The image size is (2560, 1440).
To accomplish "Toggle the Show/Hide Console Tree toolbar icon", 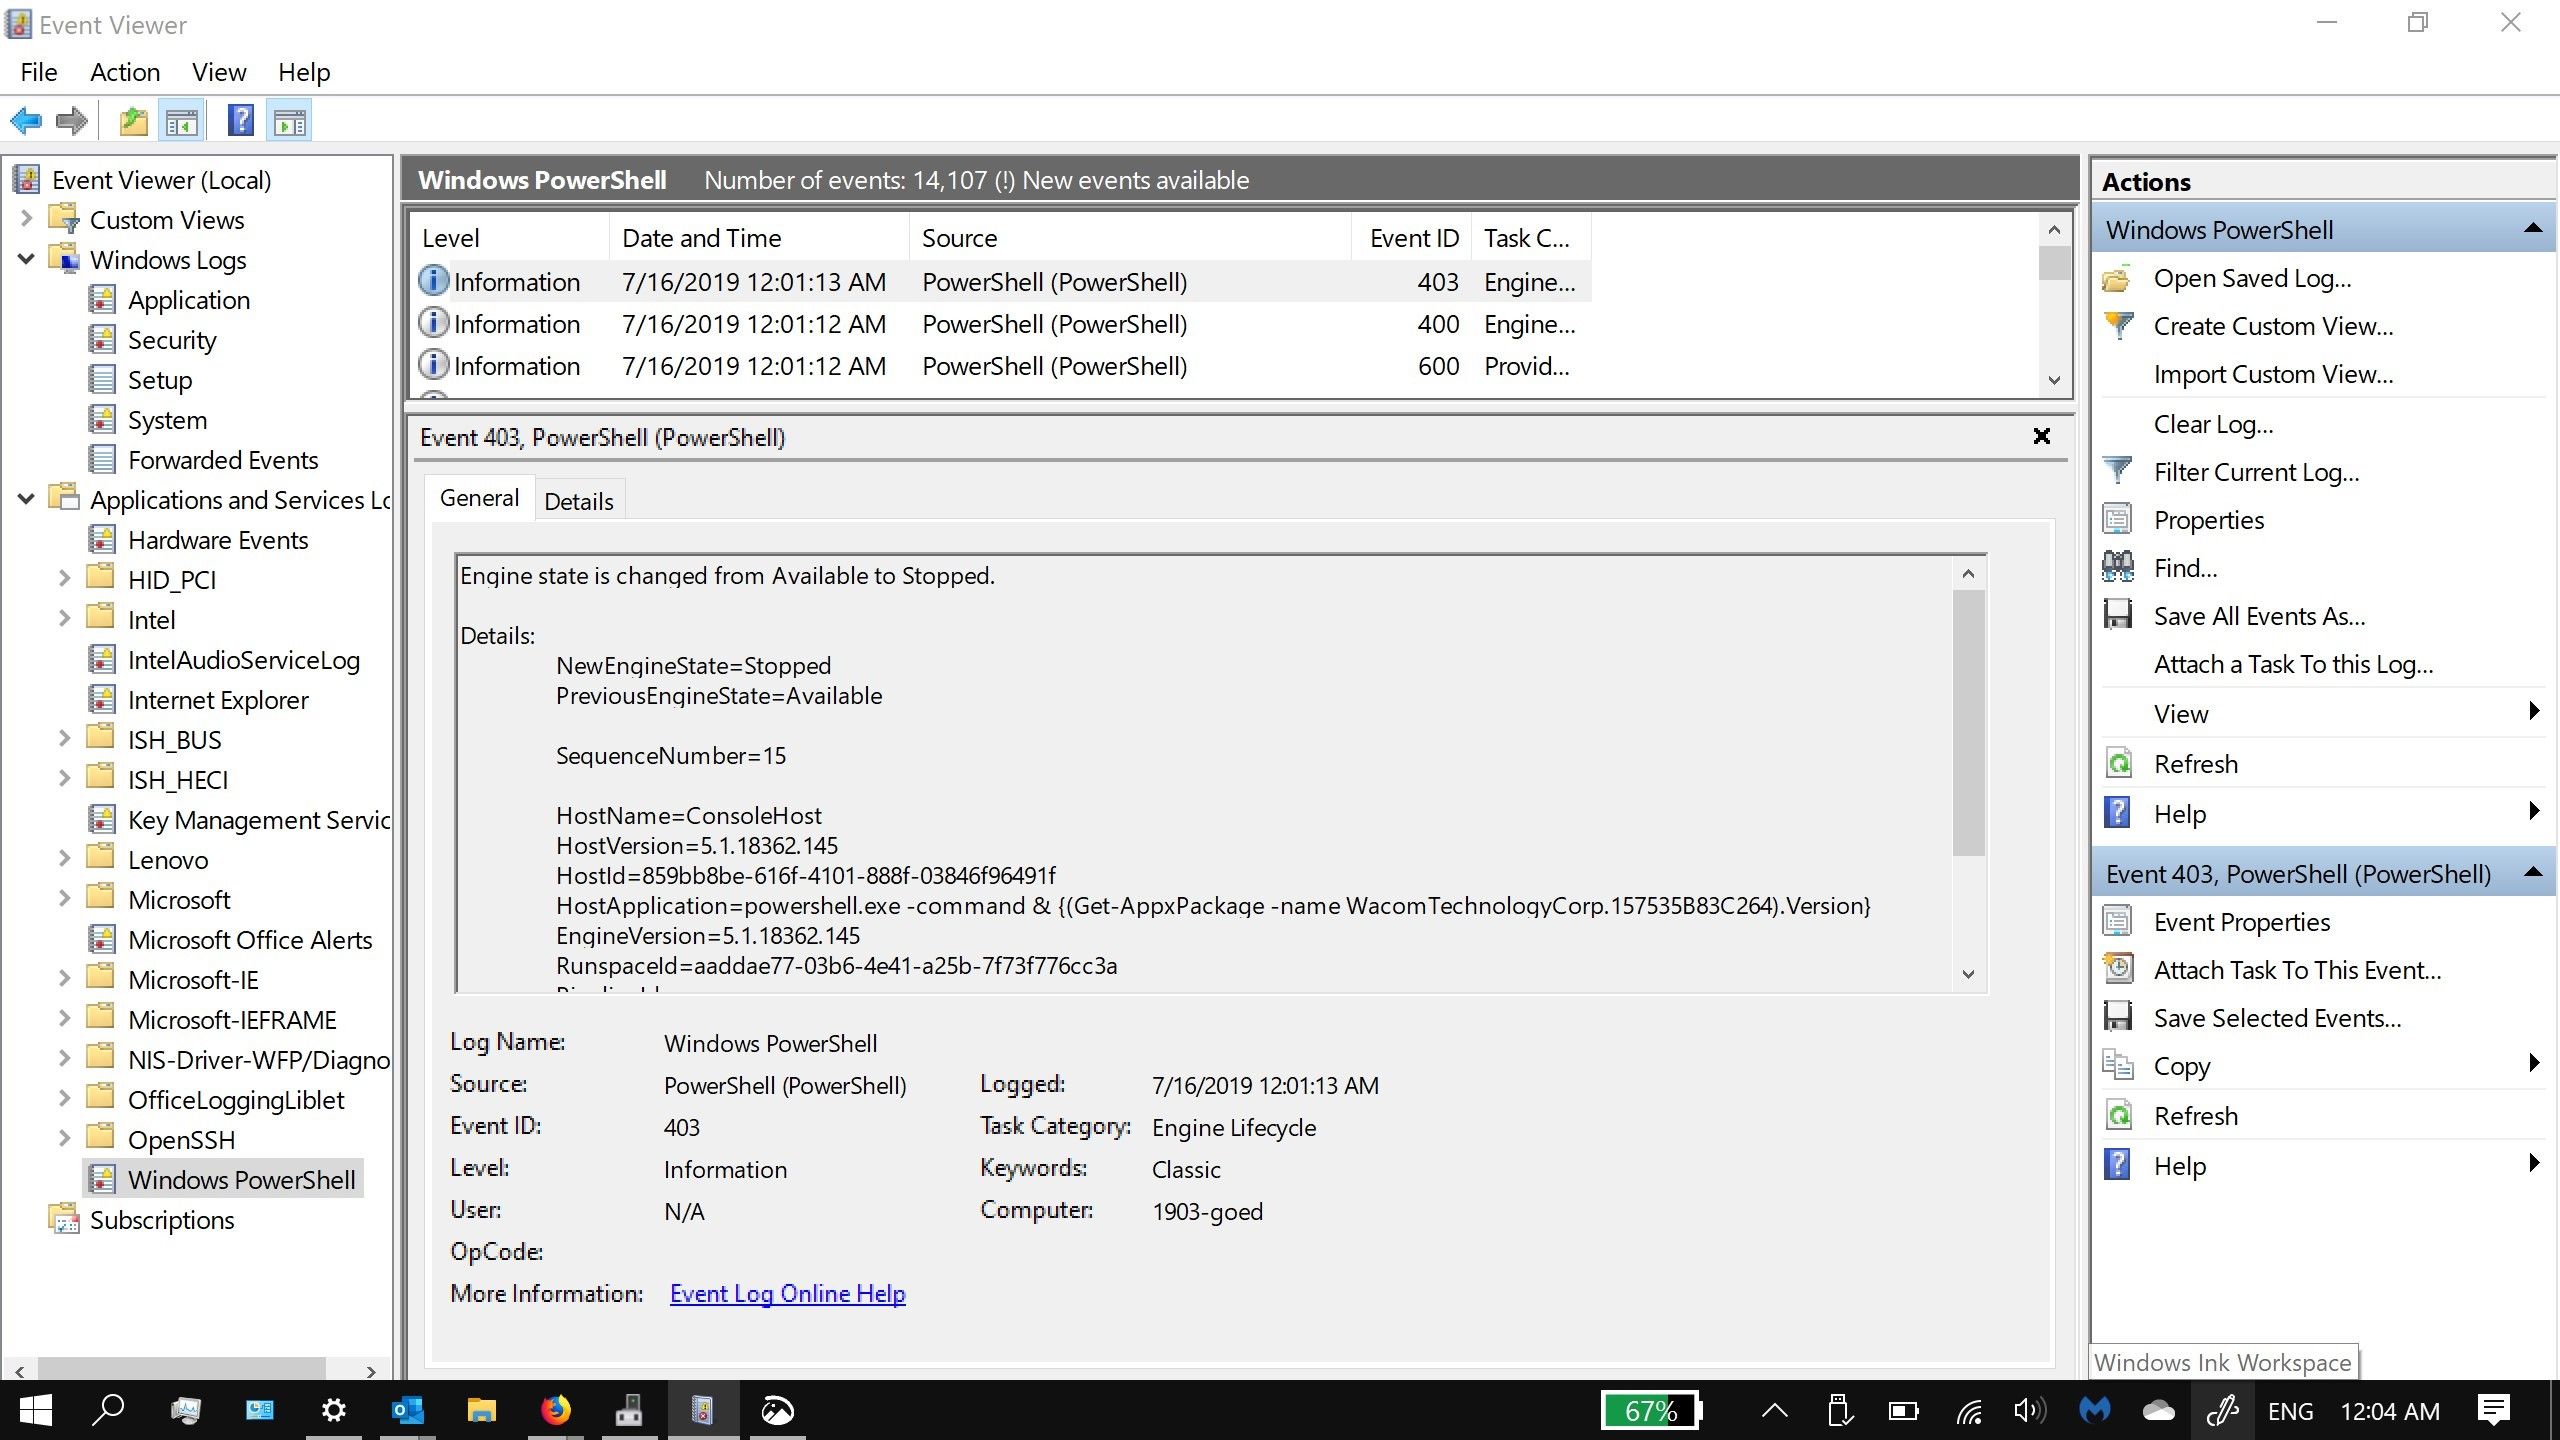I will pyautogui.click(x=182, y=122).
